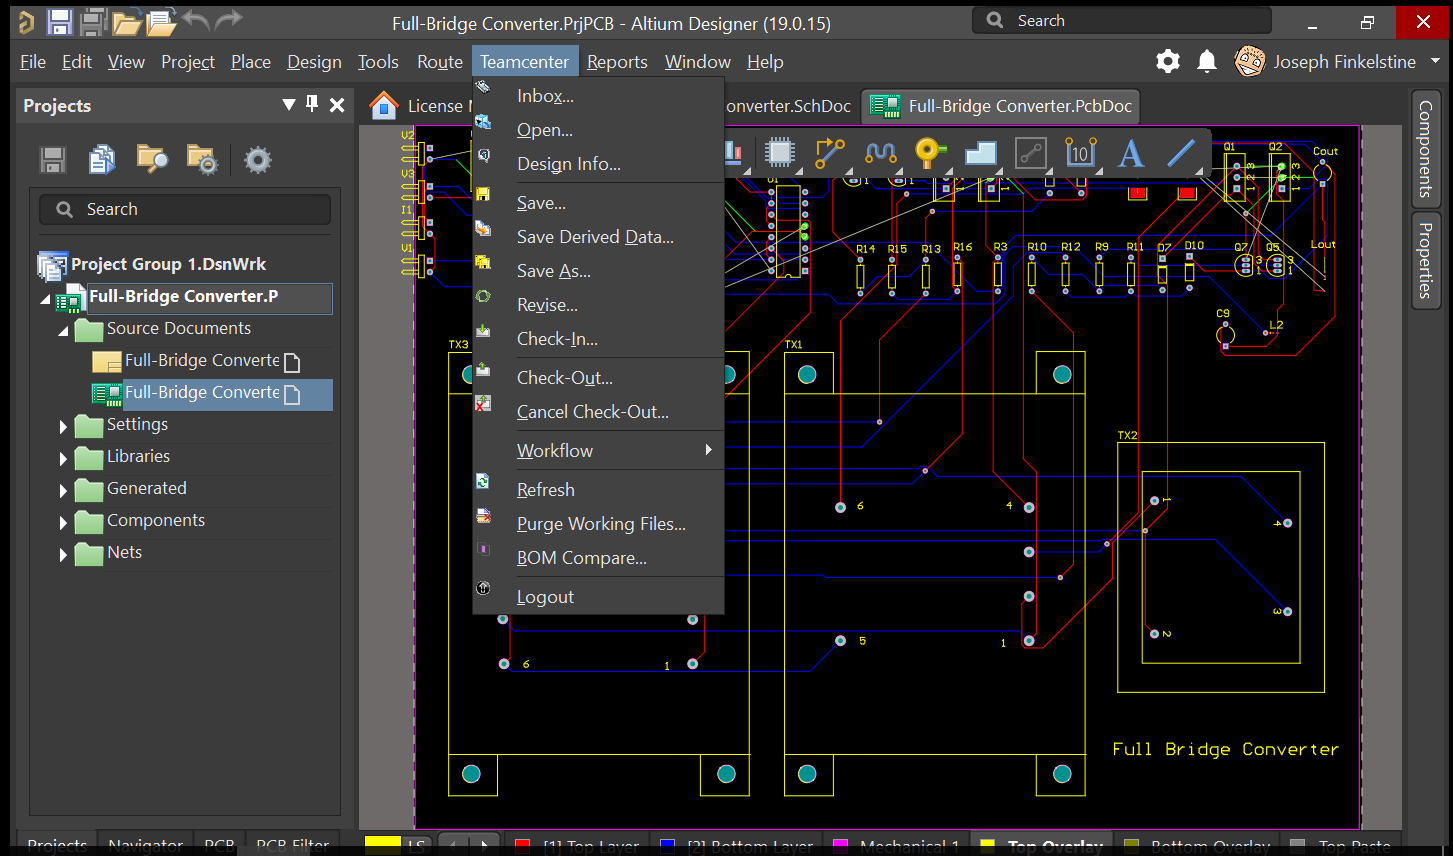
Task: Click the Home page icon in tab strip
Action: click(x=384, y=105)
